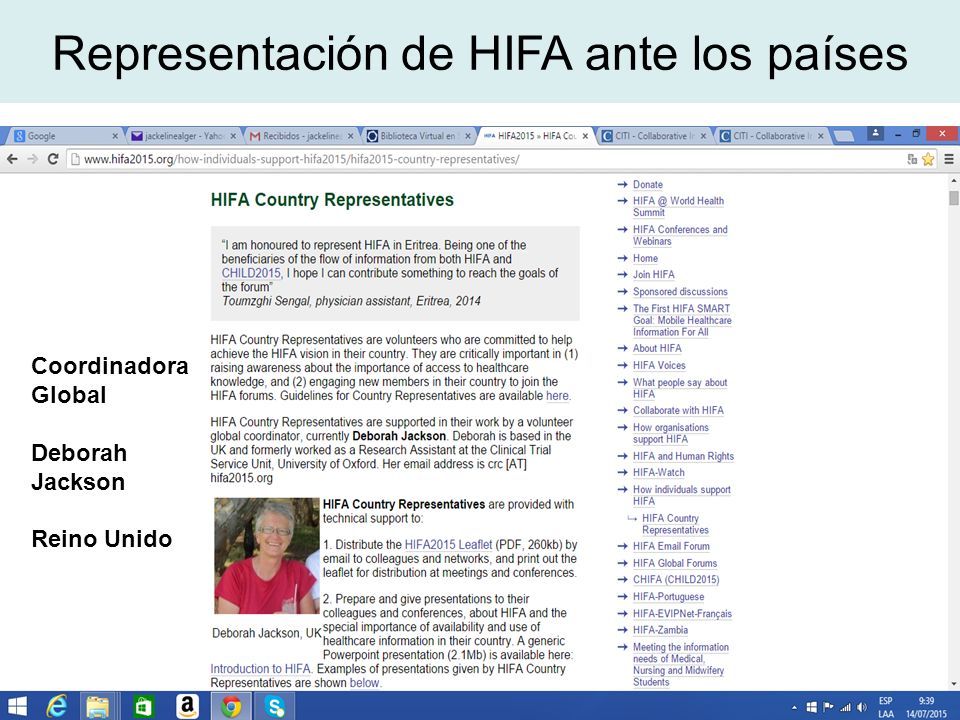The image size is (960, 720).
Task: Open HIFA Conferences and Webinars link
Action: click(x=680, y=235)
